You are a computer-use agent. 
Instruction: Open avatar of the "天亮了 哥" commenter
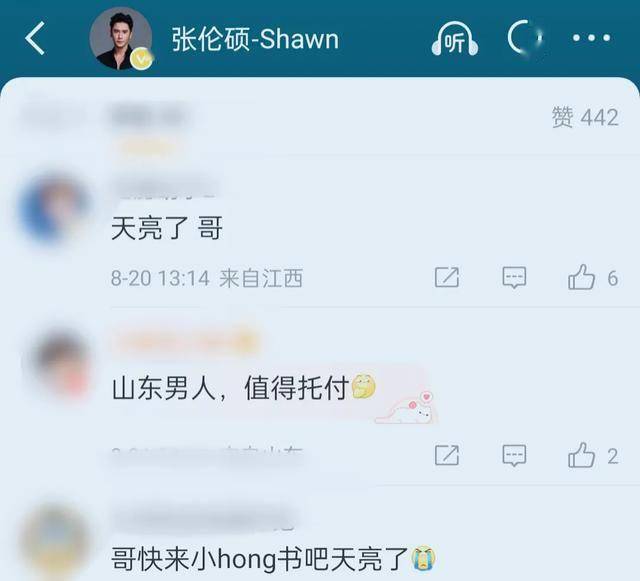pyautogui.click(x=54, y=208)
